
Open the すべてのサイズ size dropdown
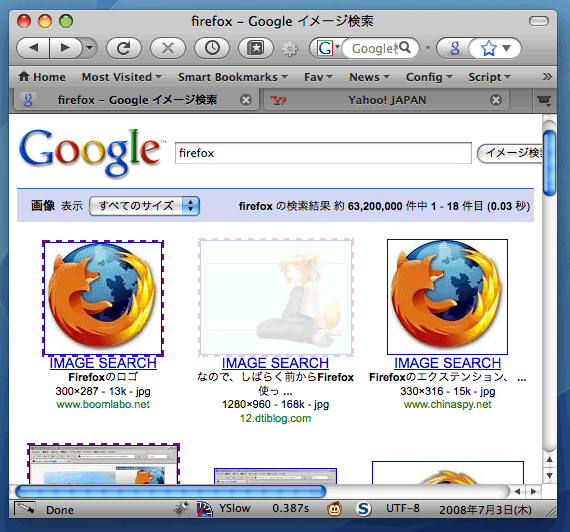pos(144,206)
